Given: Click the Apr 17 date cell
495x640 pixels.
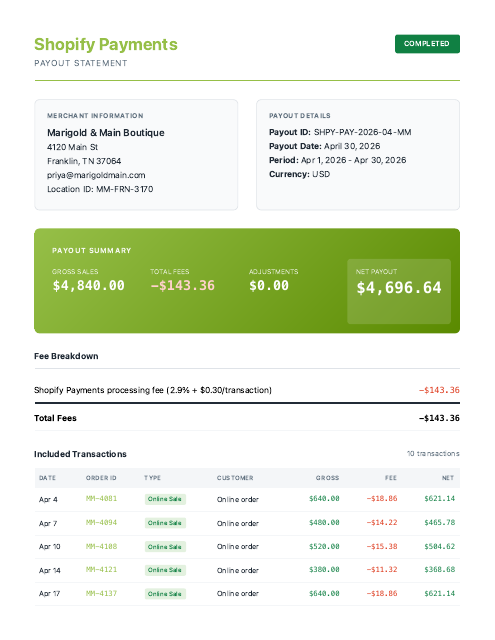Looking at the screenshot, I should coord(49,593).
